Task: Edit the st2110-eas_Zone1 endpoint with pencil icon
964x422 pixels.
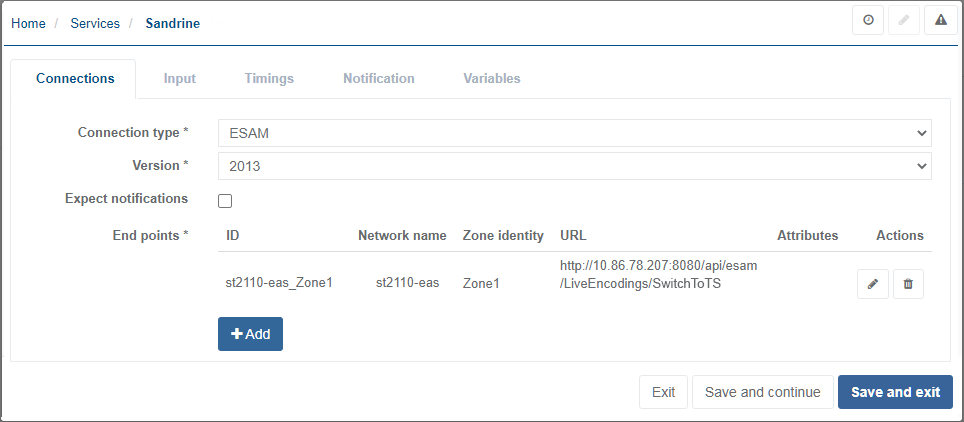Action: [x=872, y=284]
